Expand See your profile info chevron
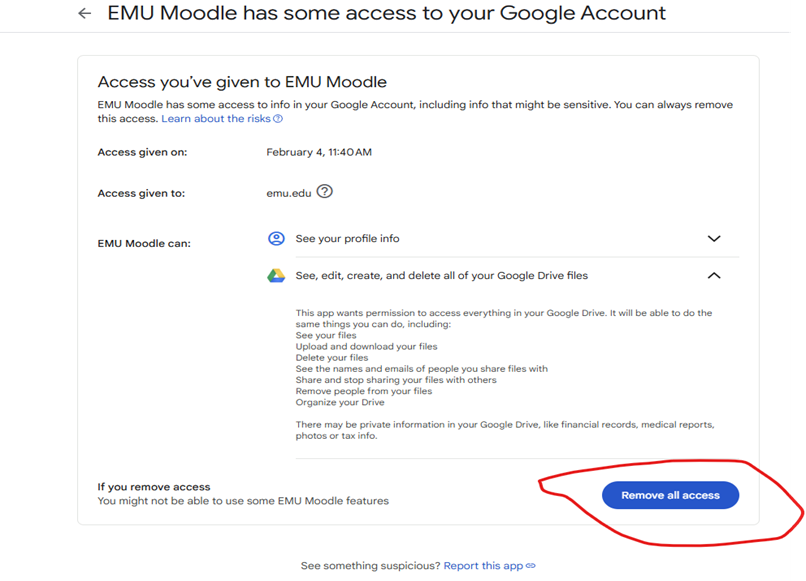The height and width of the screenshot is (581, 806). [714, 239]
